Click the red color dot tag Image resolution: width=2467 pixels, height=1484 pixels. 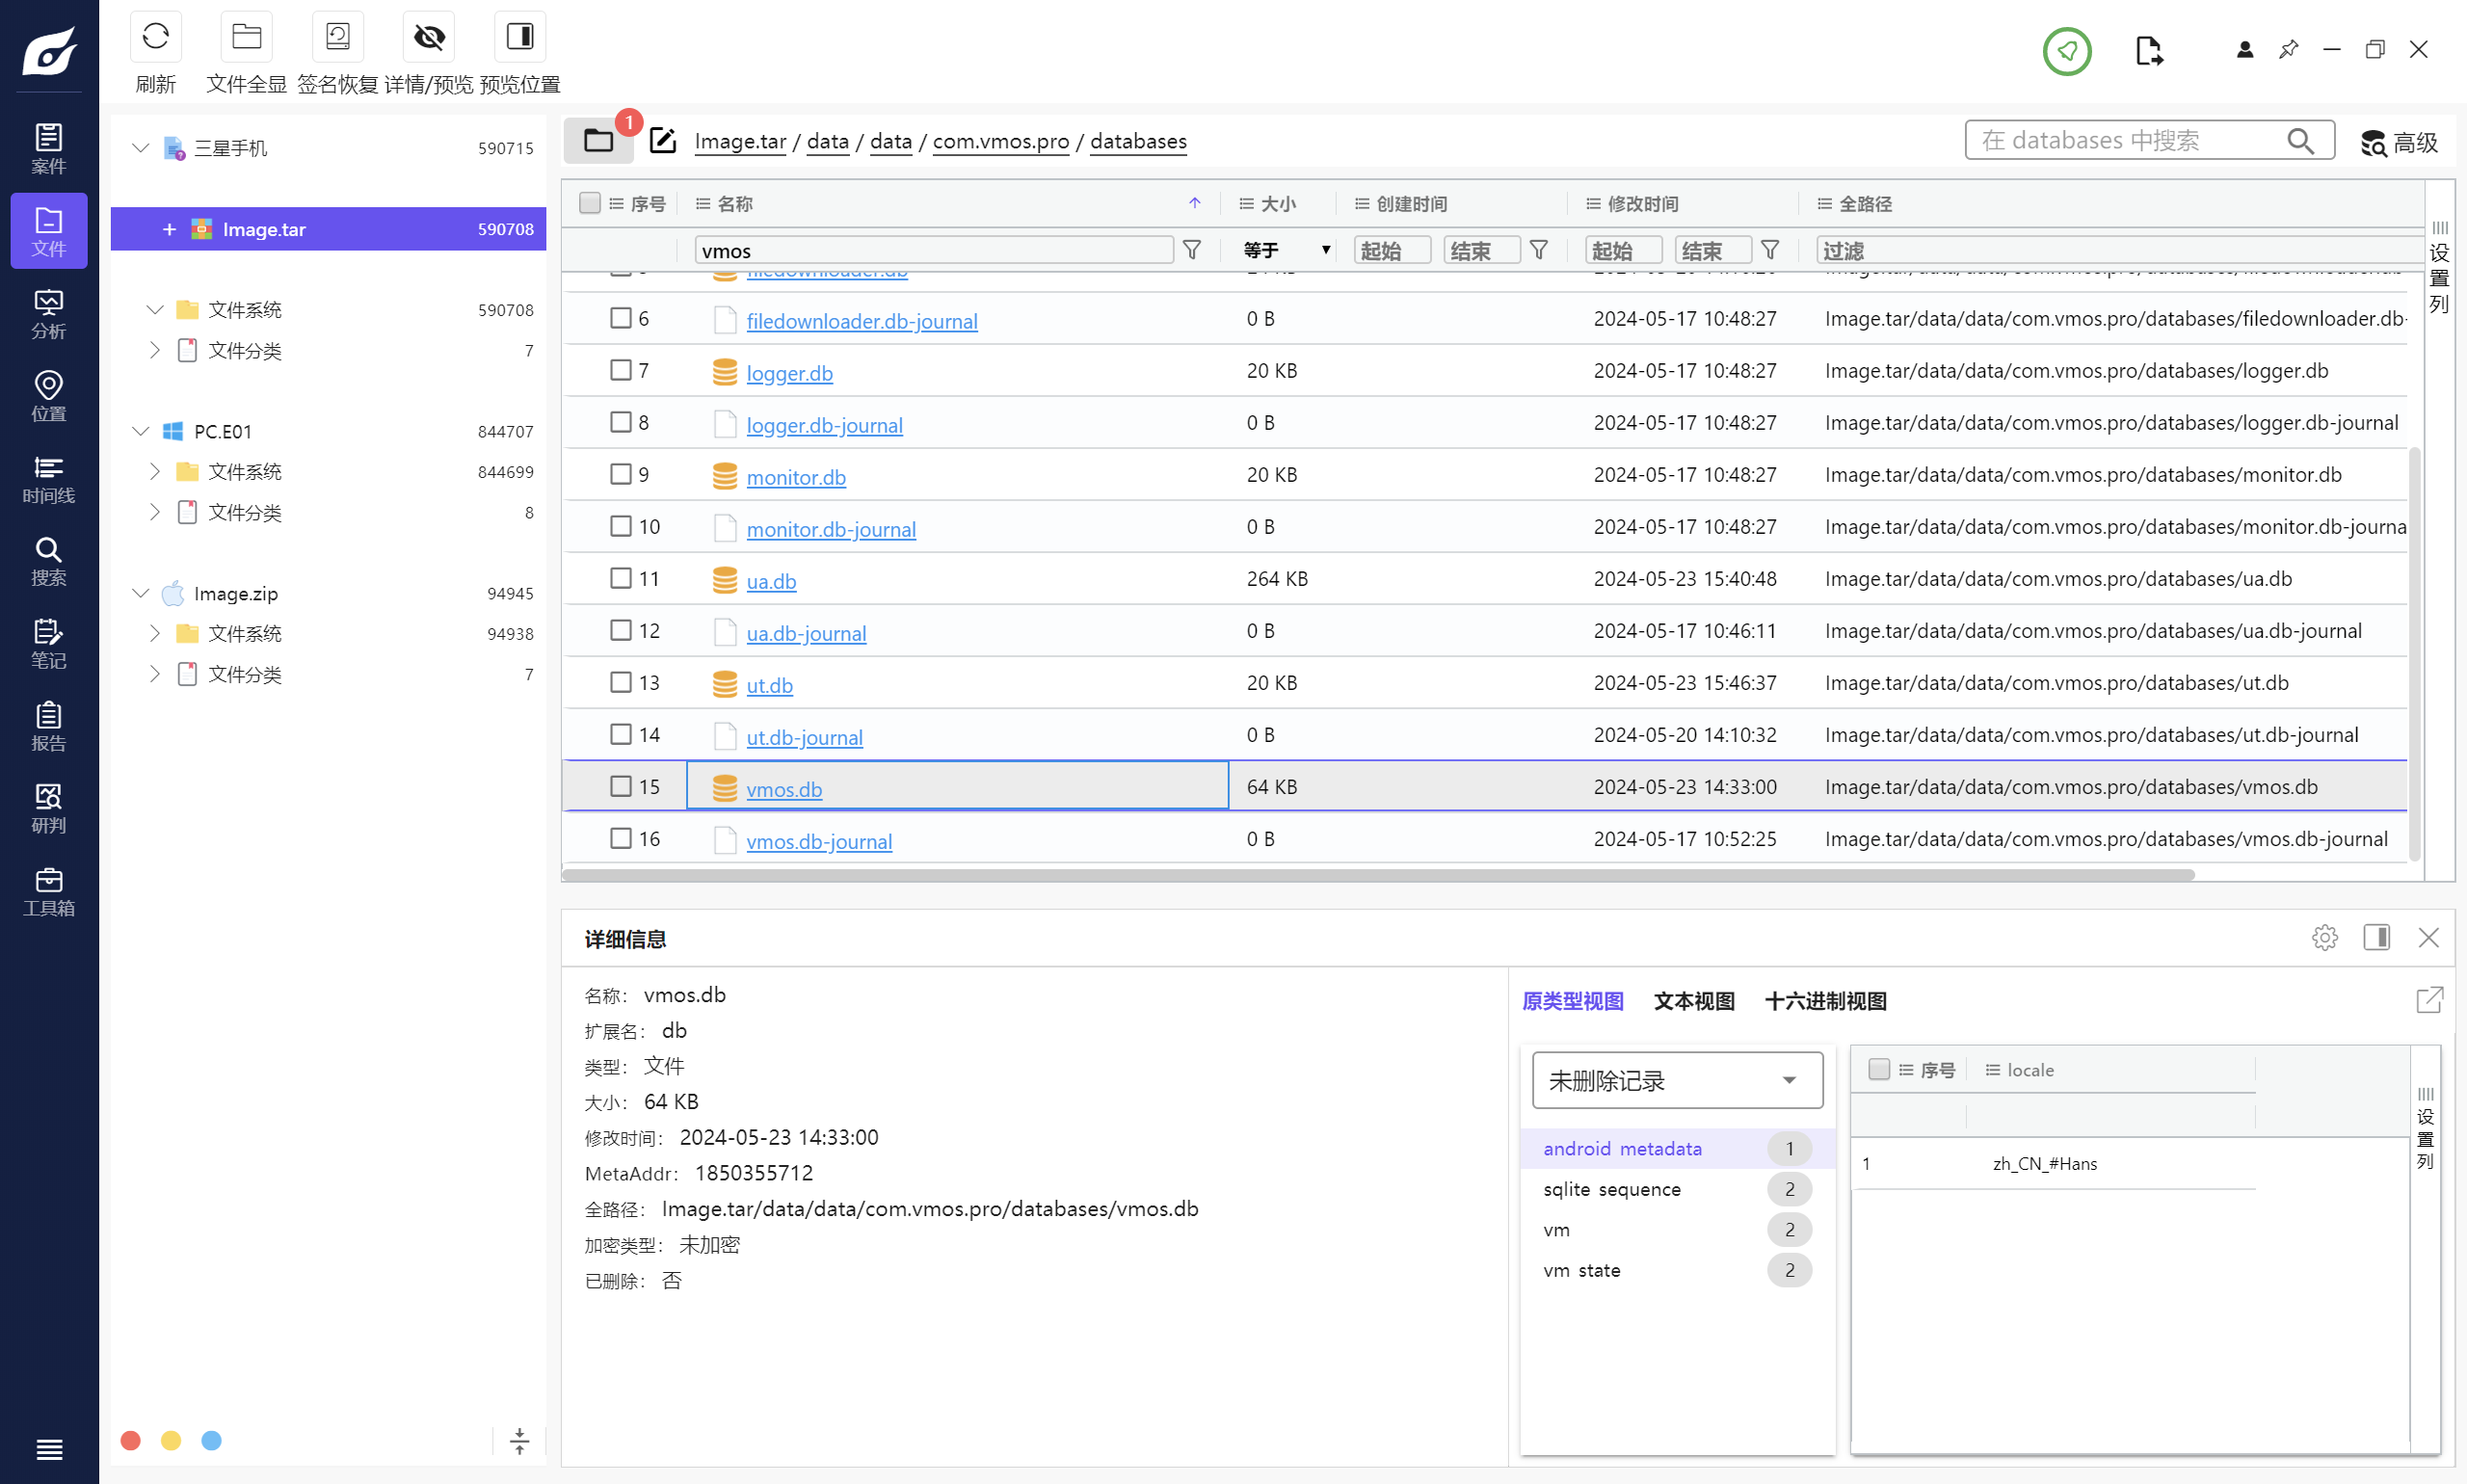point(130,1440)
